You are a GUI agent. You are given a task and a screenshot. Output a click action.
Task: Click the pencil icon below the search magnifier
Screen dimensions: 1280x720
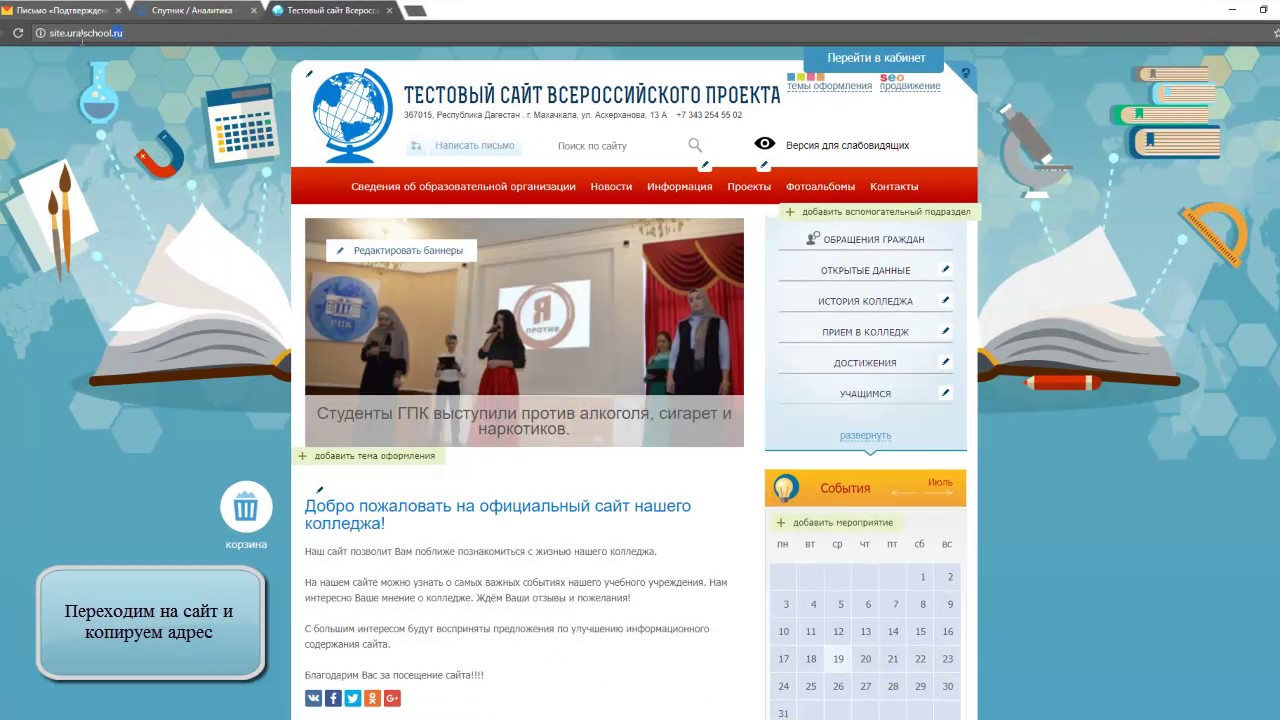click(705, 165)
